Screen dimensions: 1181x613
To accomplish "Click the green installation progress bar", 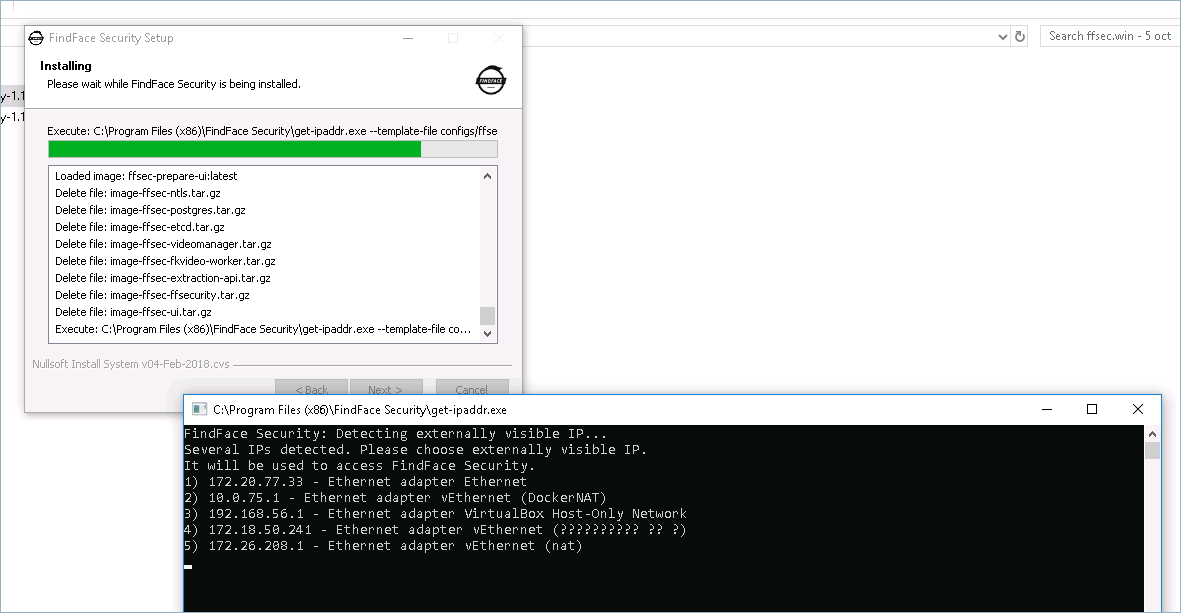I will click(x=273, y=149).
